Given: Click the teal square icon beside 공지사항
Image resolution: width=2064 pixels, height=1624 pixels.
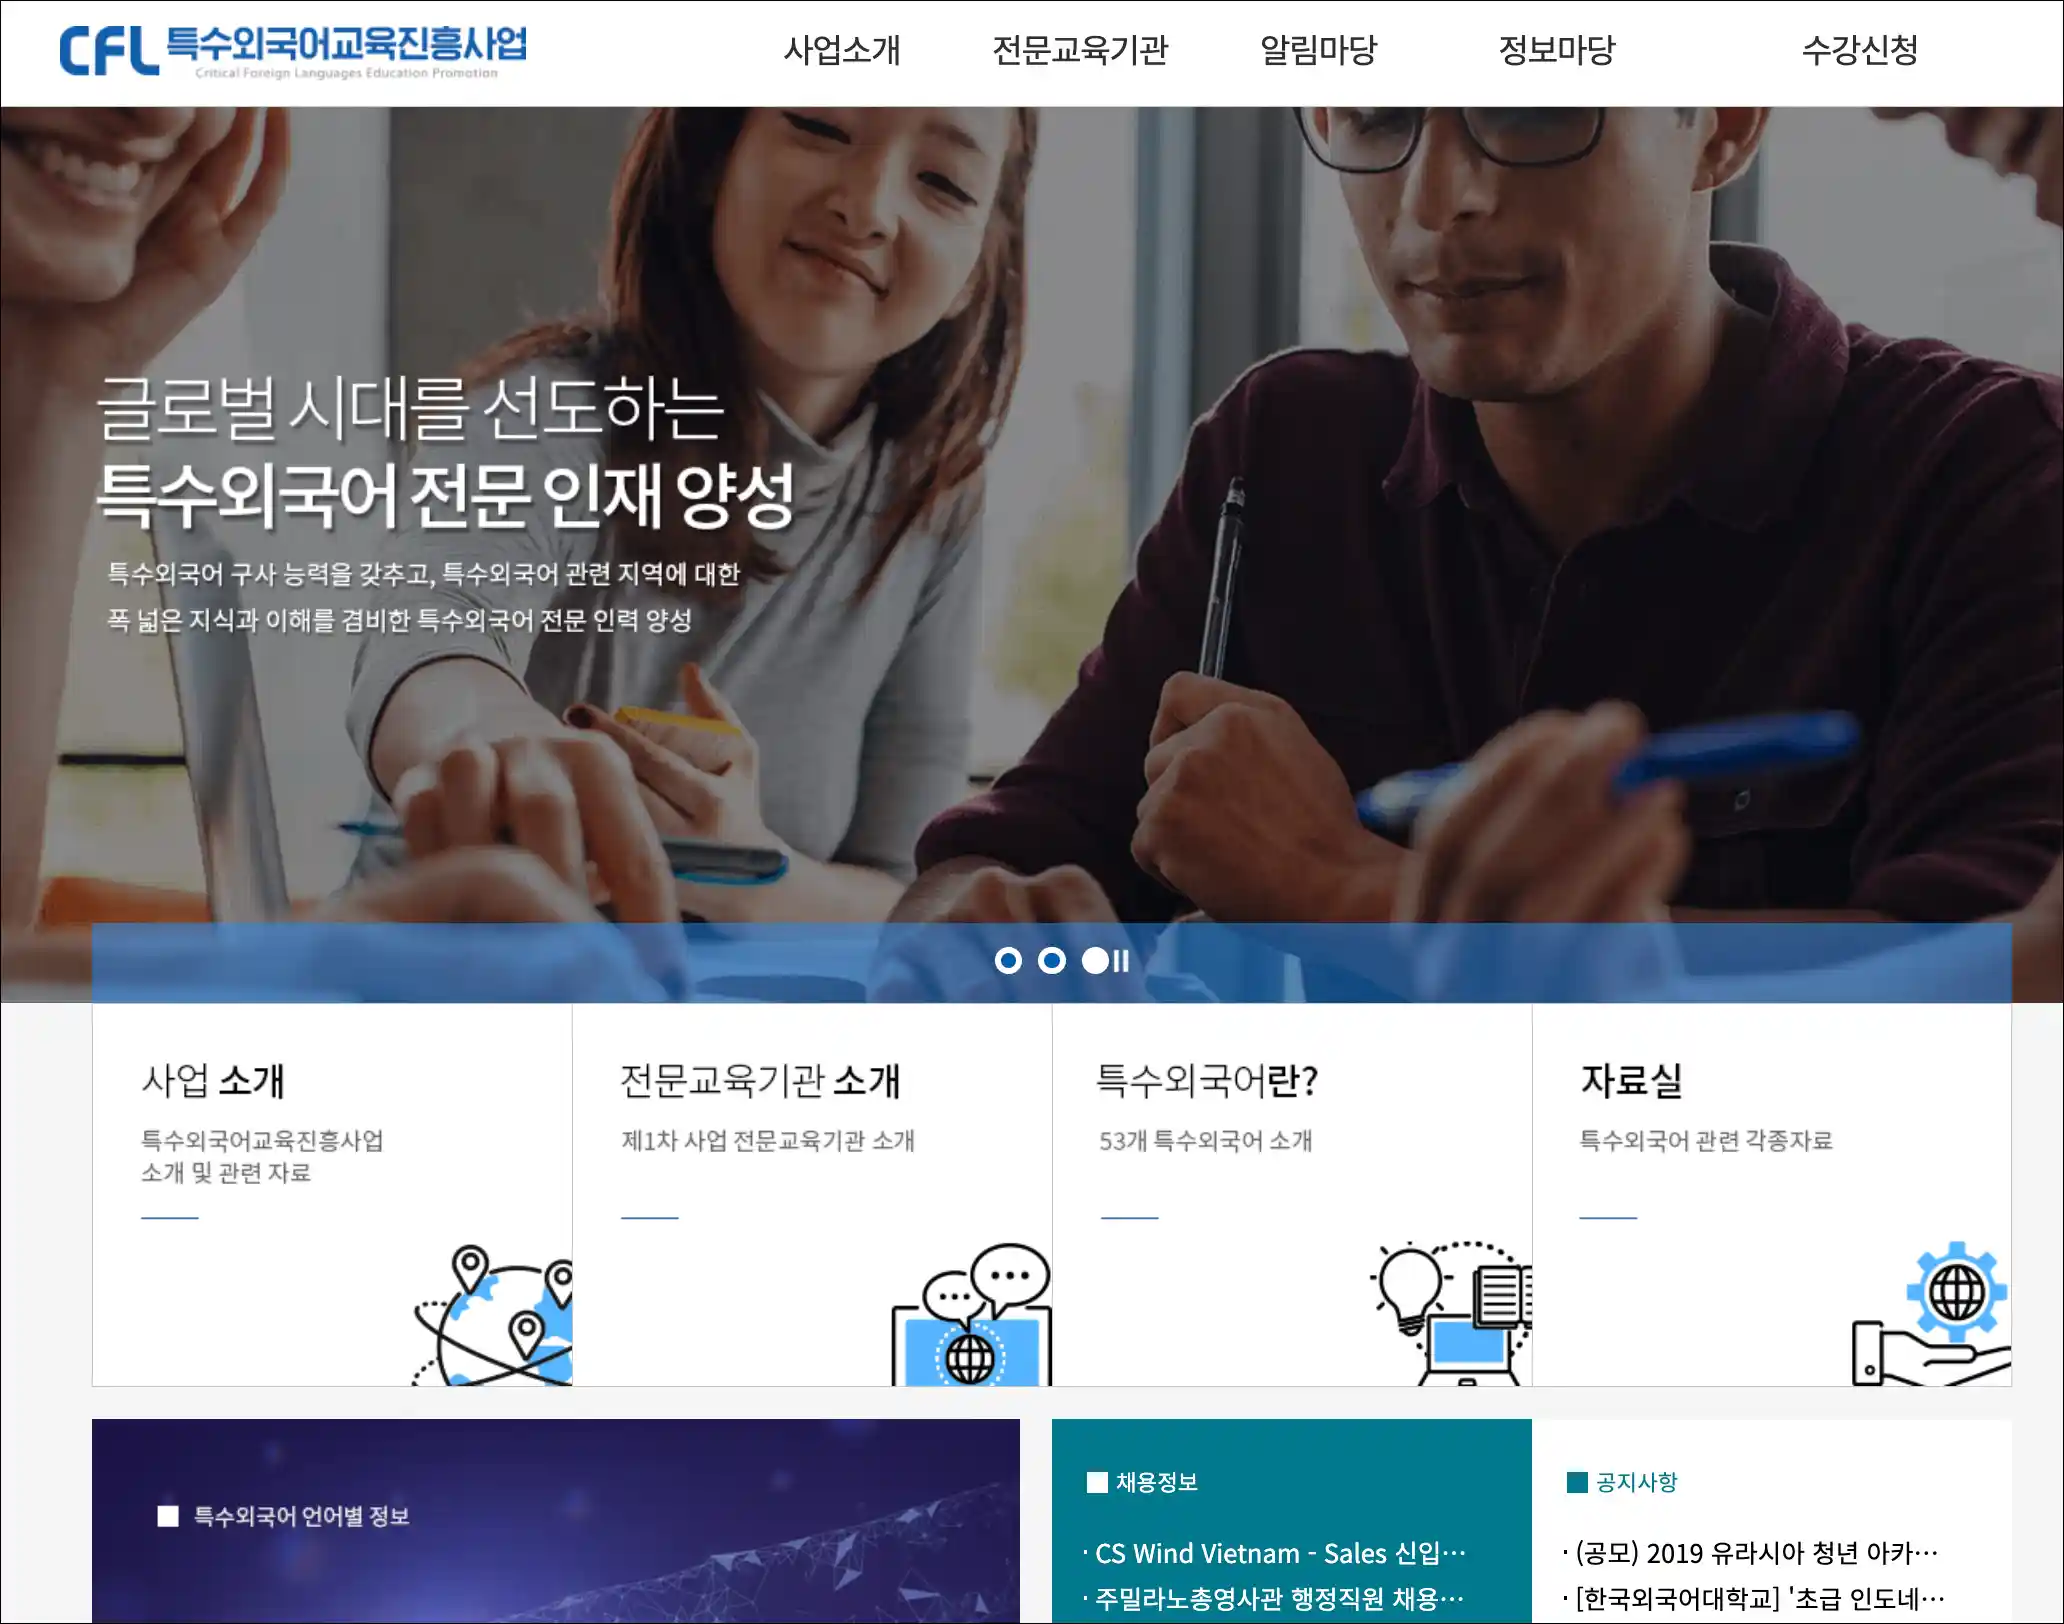Looking at the screenshot, I should point(1577,1482).
